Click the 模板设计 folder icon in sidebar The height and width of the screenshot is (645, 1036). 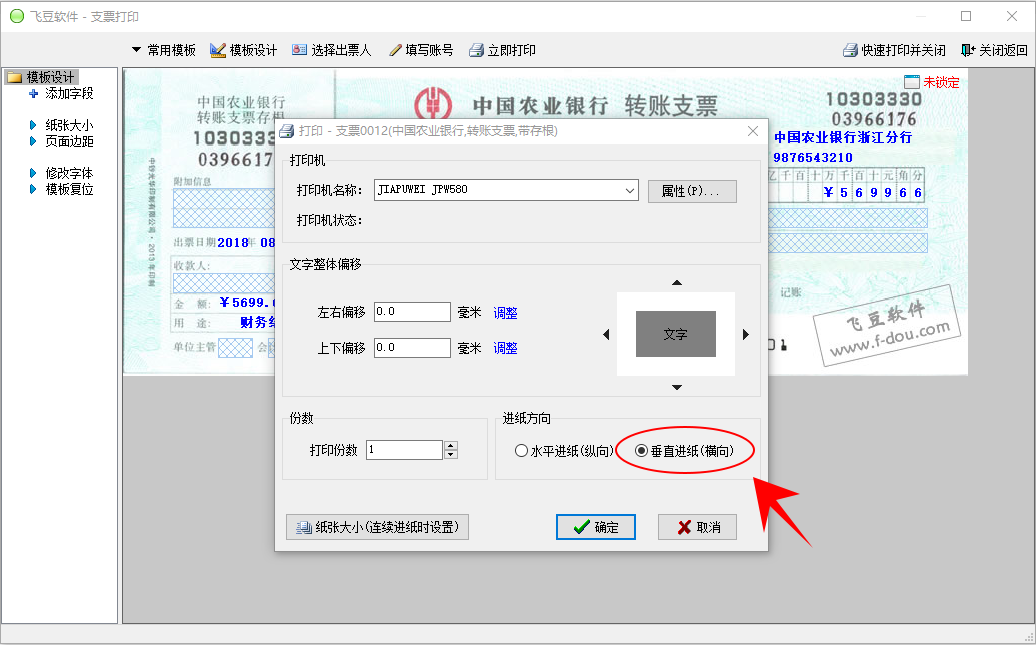click(x=15, y=77)
